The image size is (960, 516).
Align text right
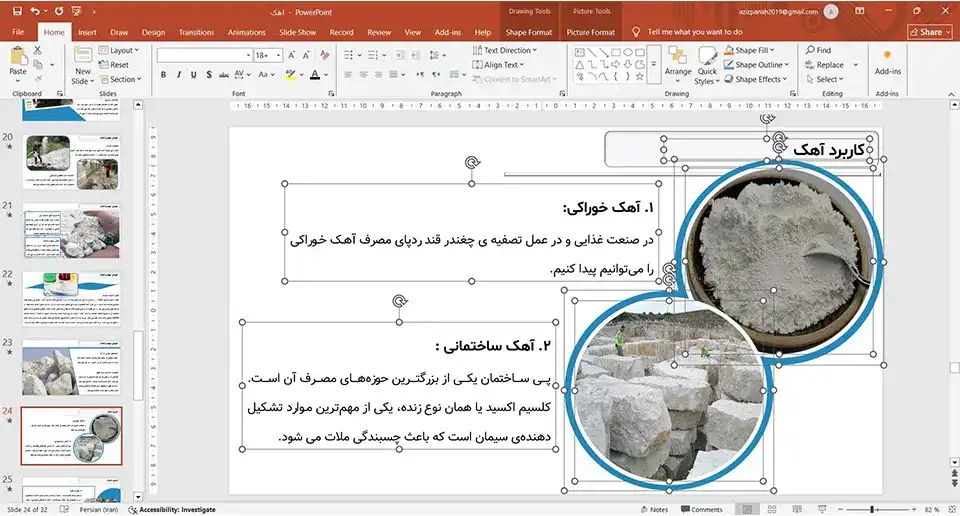[x=378, y=75]
